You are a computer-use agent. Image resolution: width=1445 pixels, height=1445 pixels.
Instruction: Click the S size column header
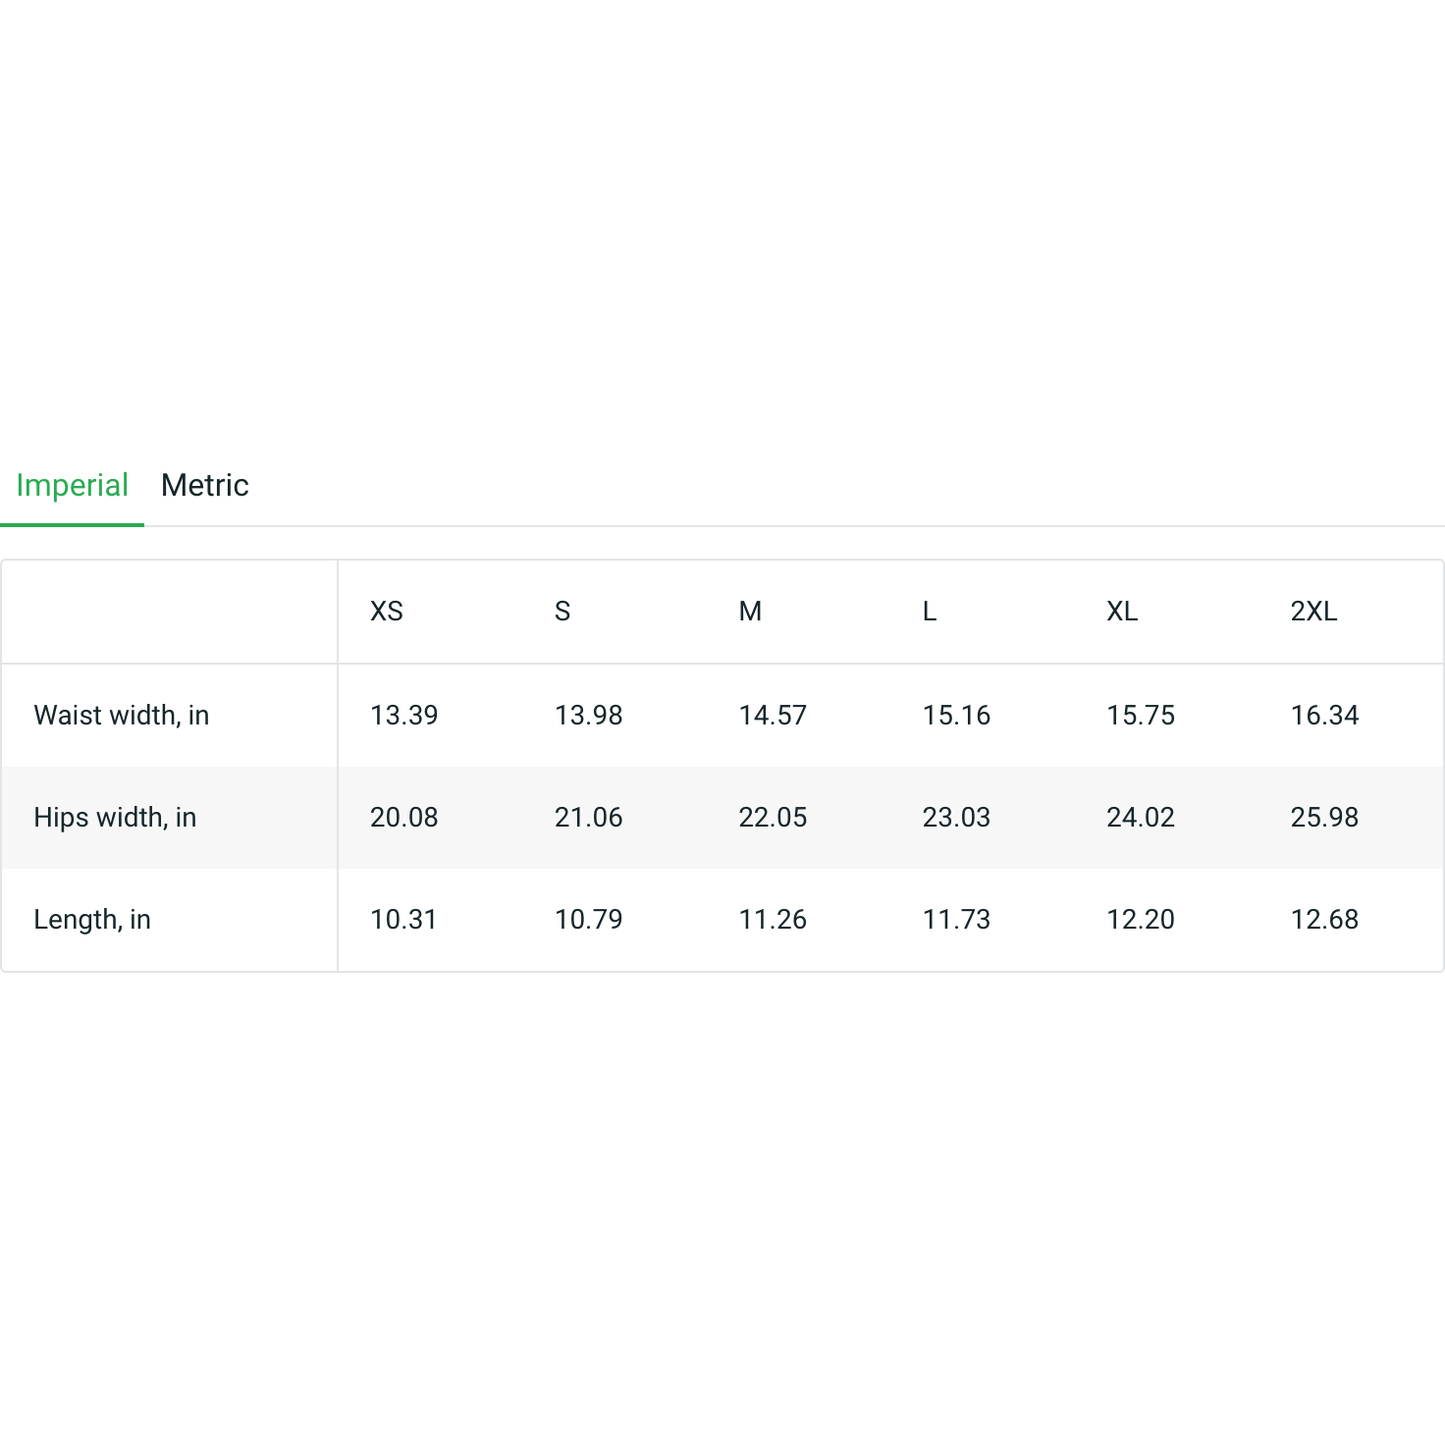[x=562, y=611]
